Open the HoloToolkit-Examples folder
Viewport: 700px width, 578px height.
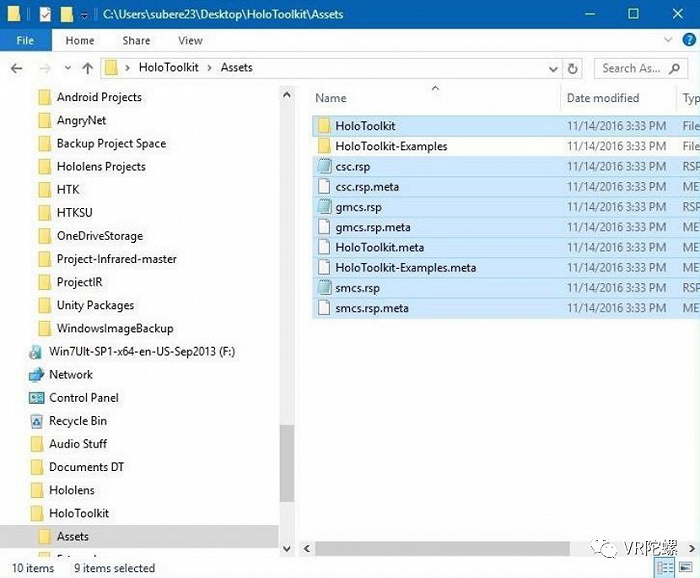[x=391, y=146]
